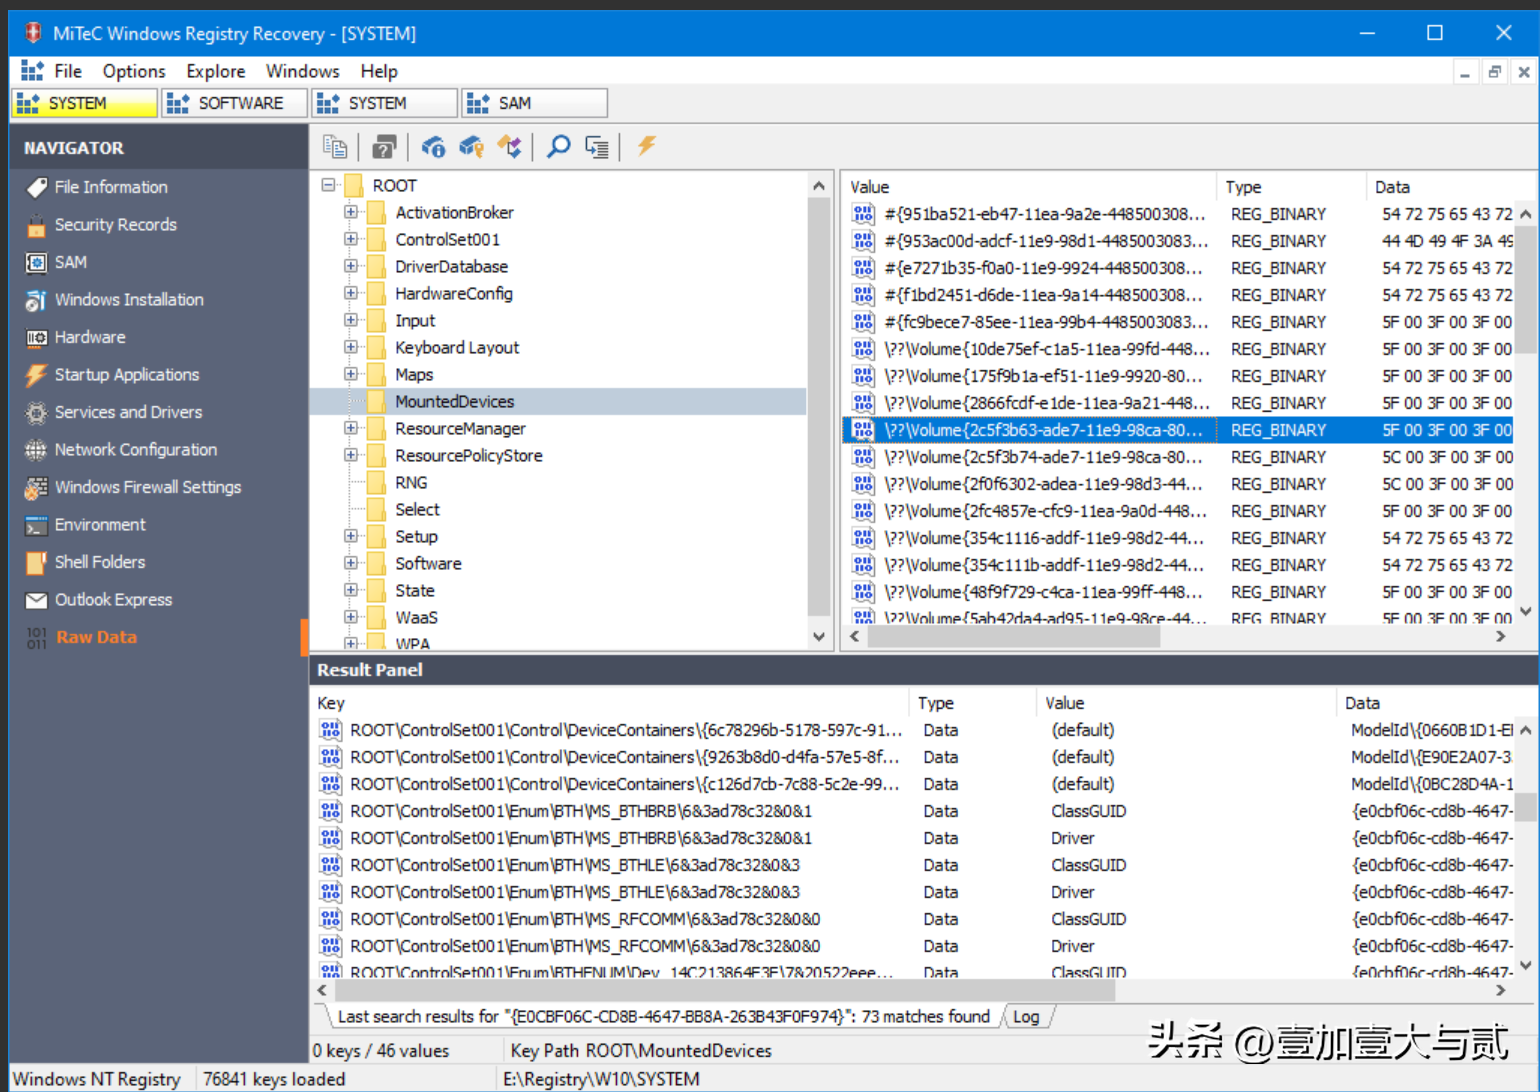Switch to the SOFTWARE hive tab
This screenshot has height=1092, width=1540.
[x=234, y=103]
